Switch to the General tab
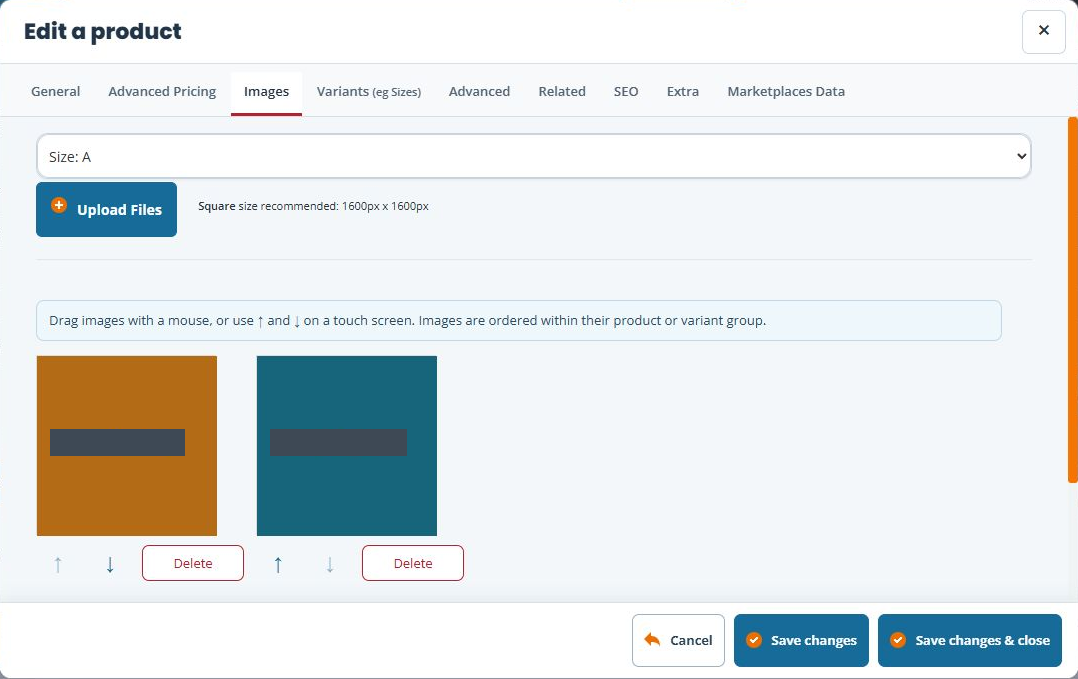This screenshot has width=1078, height=679. (x=56, y=91)
